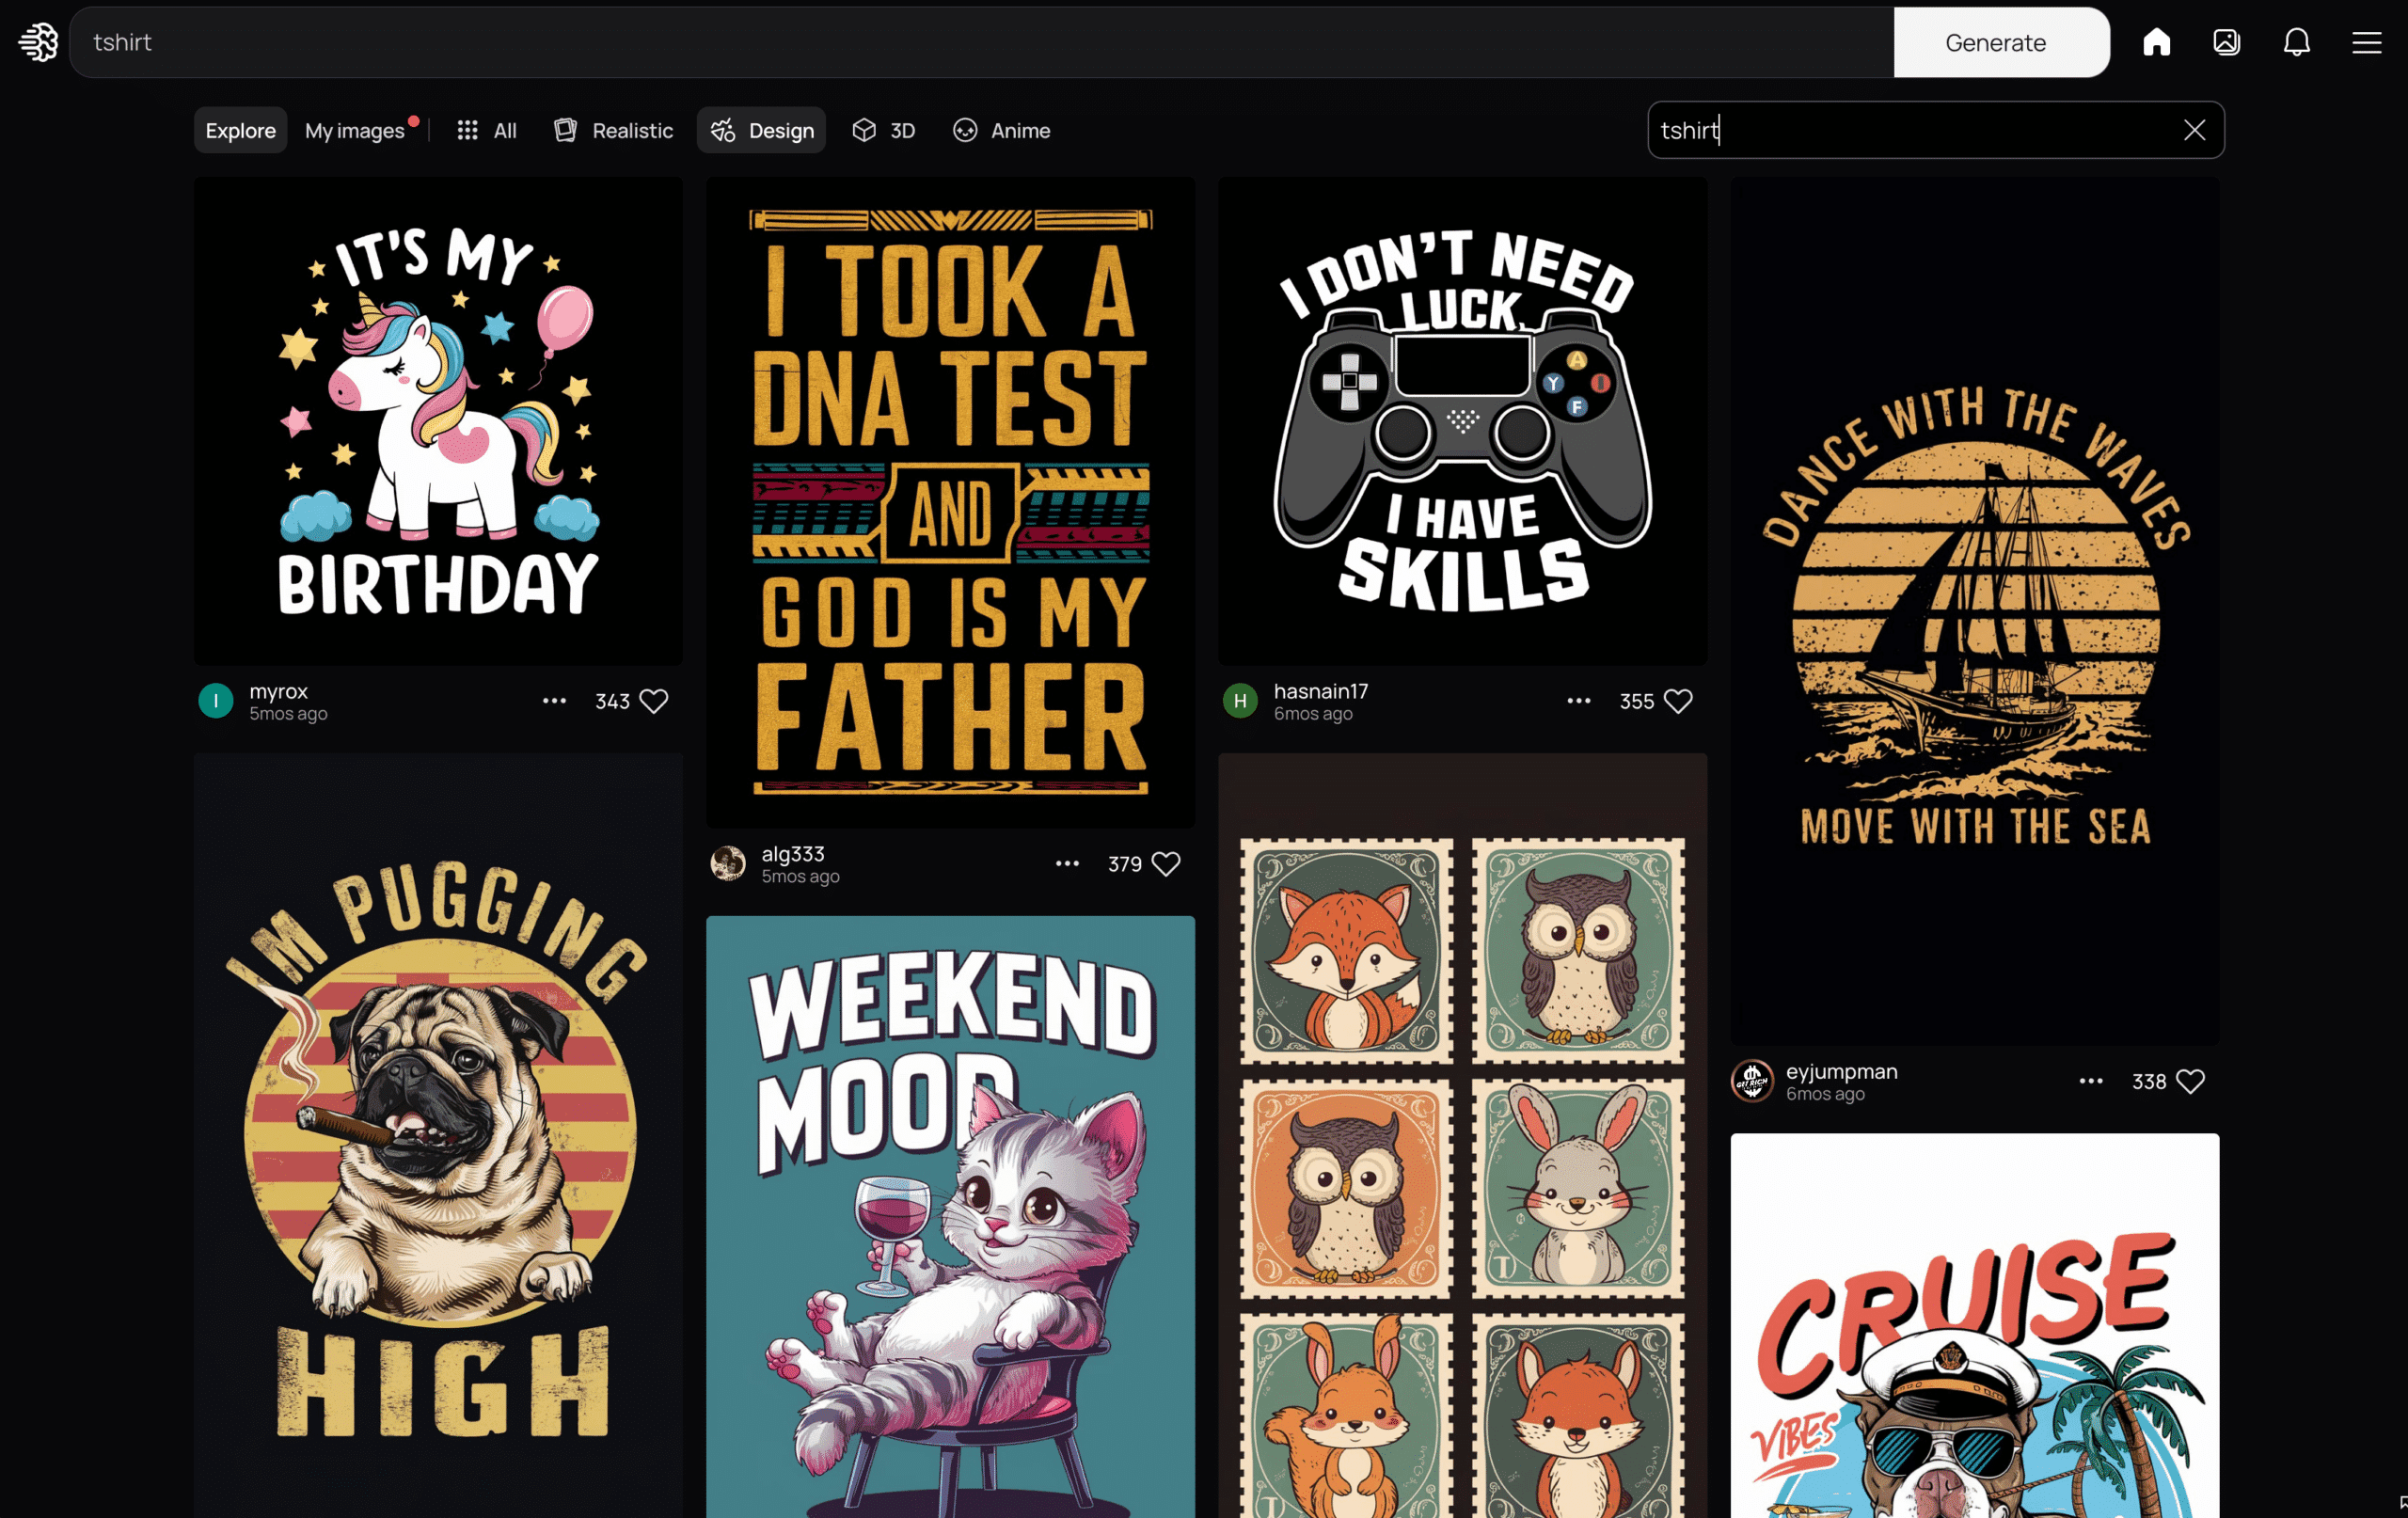
Task: Click the Generate button
Action: point(2001,42)
